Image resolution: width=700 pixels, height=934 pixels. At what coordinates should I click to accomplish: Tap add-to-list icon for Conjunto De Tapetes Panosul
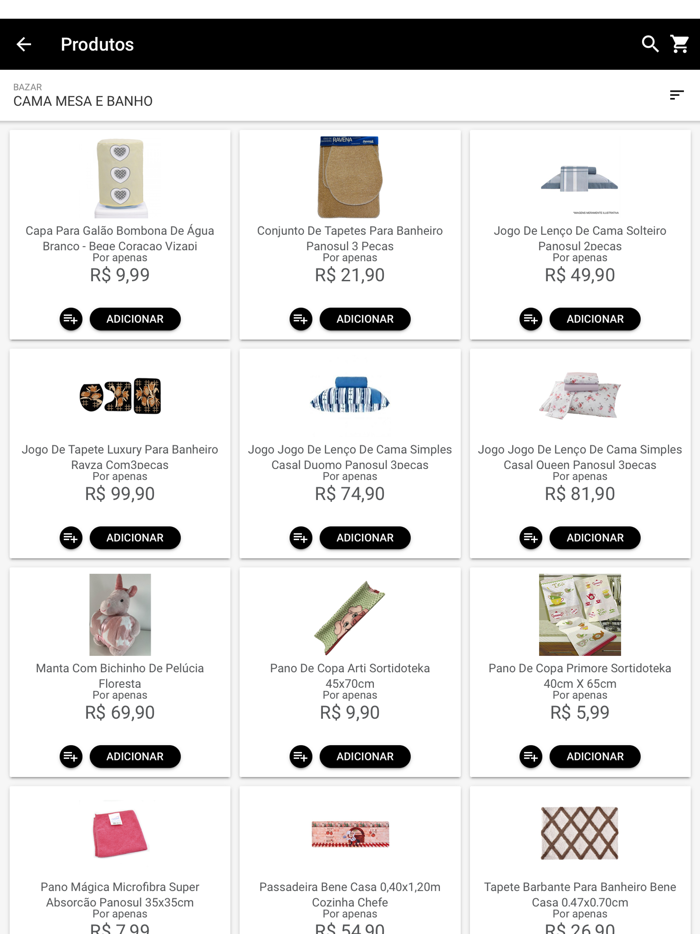point(300,318)
